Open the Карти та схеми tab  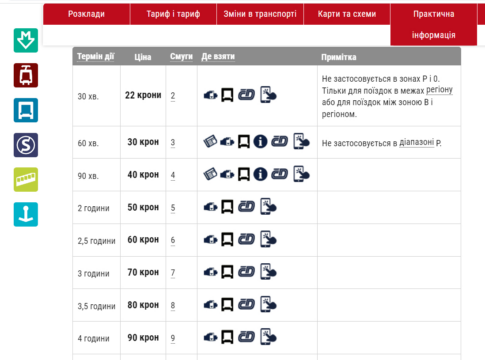[347, 14]
